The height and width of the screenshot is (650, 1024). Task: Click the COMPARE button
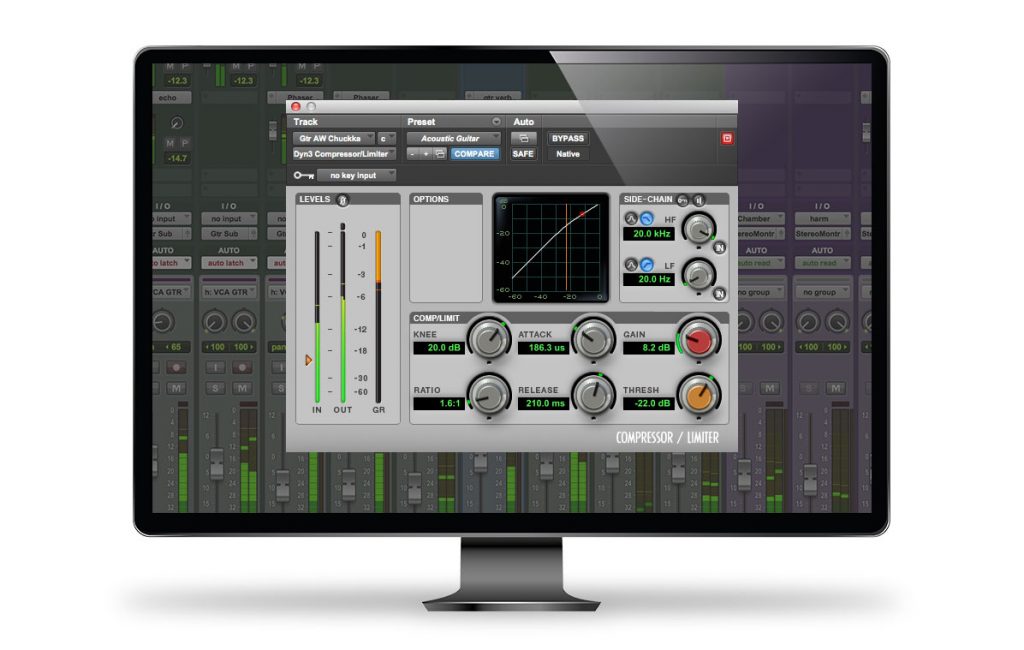click(x=473, y=154)
